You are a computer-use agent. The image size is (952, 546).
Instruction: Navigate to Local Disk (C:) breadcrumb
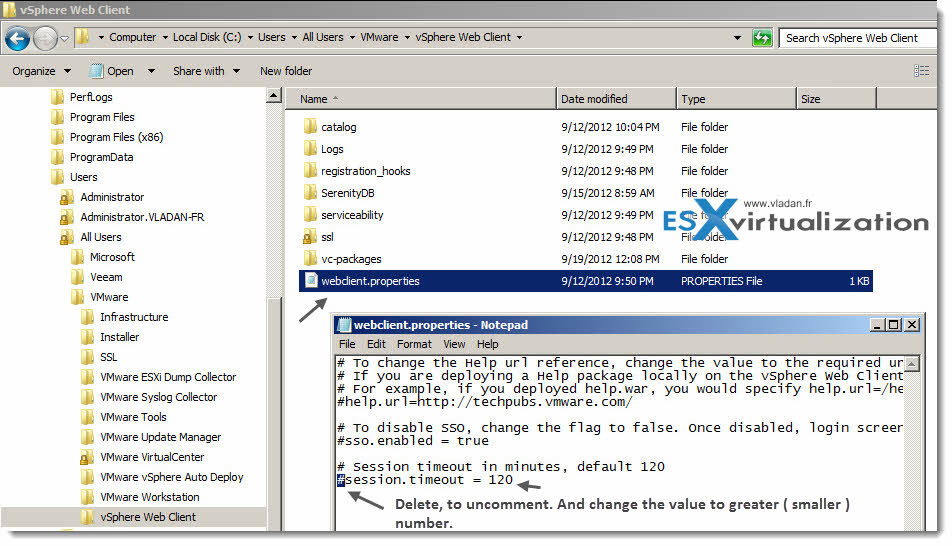click(207, 38)
